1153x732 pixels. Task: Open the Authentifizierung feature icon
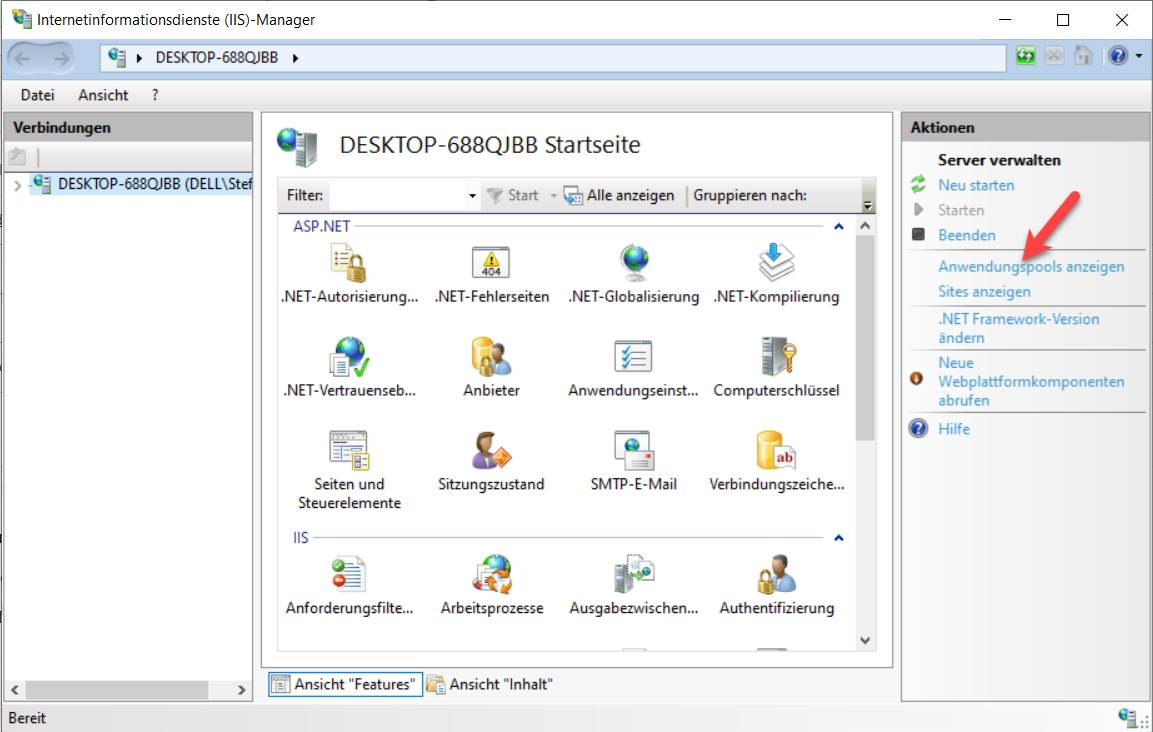776,576
